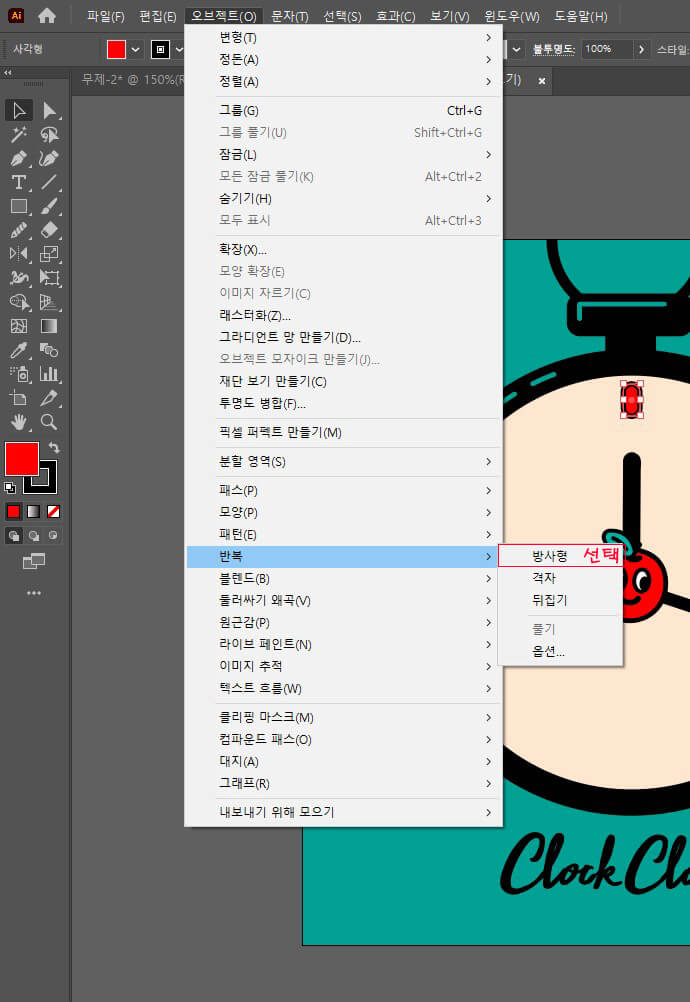Set paint type to None
The height and width of the screenshot is (1002, 690).
pyautogui.click(x=54, y=511)
